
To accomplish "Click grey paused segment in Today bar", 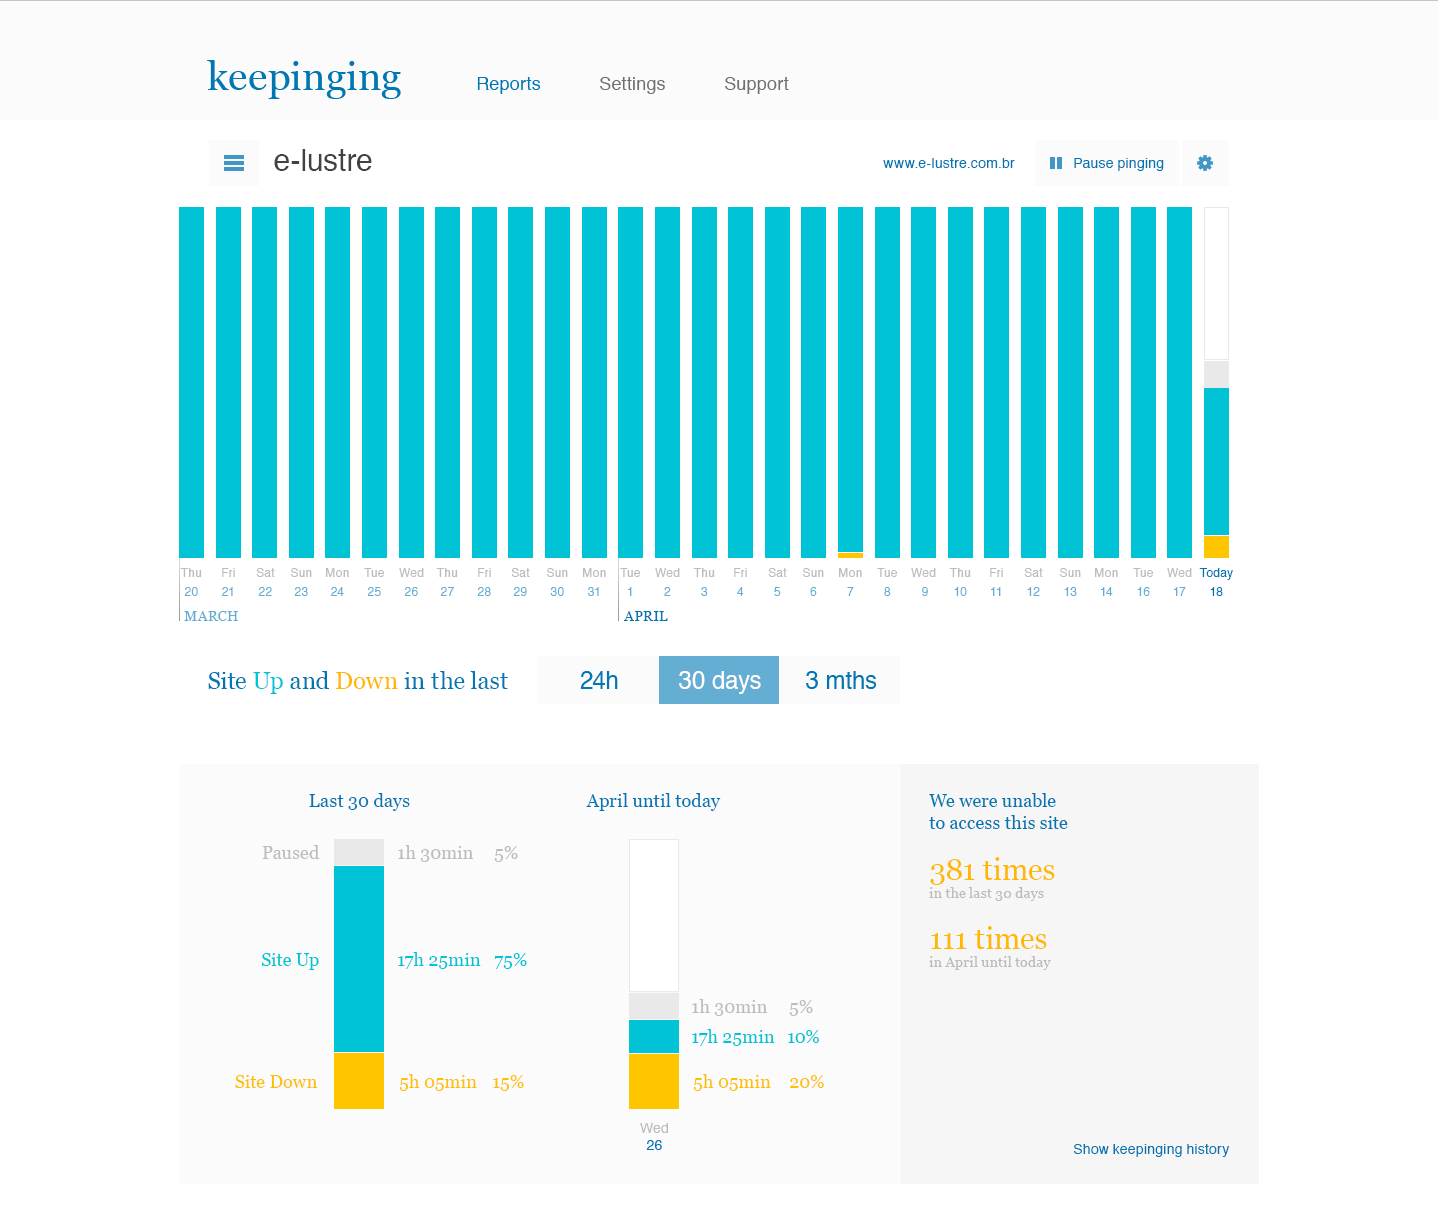I will click(1216, 375).
